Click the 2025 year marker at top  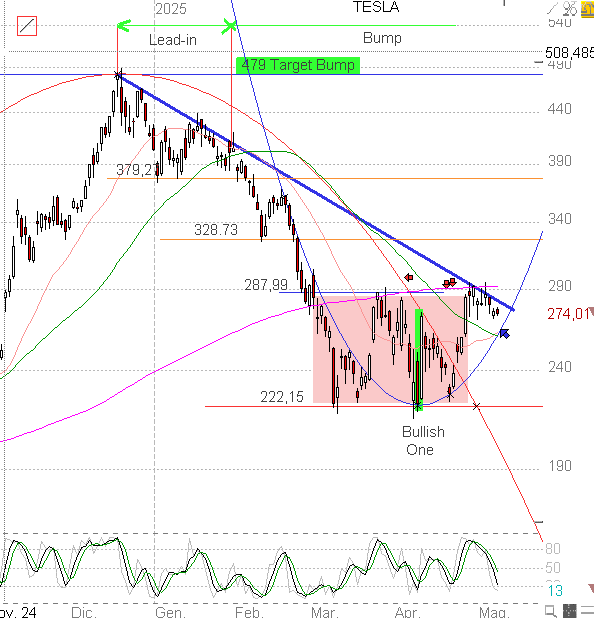coord(171,9)
